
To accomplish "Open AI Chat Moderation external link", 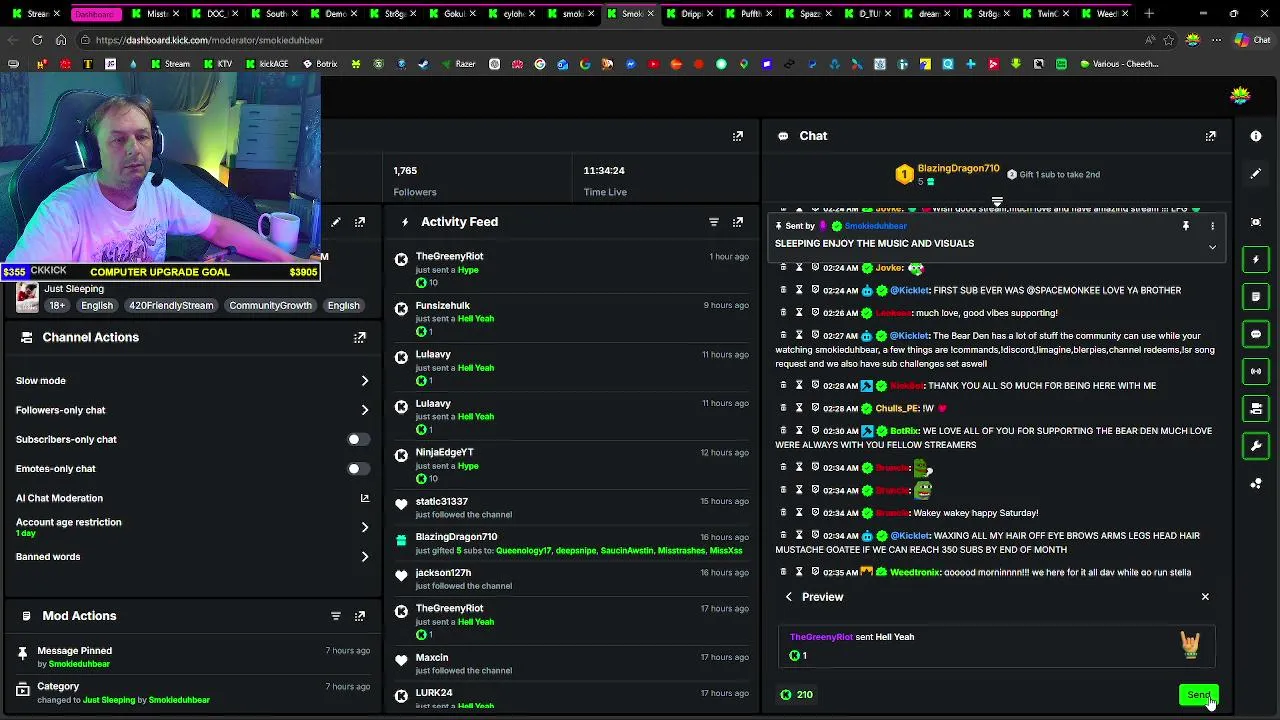I will (365, 498).
